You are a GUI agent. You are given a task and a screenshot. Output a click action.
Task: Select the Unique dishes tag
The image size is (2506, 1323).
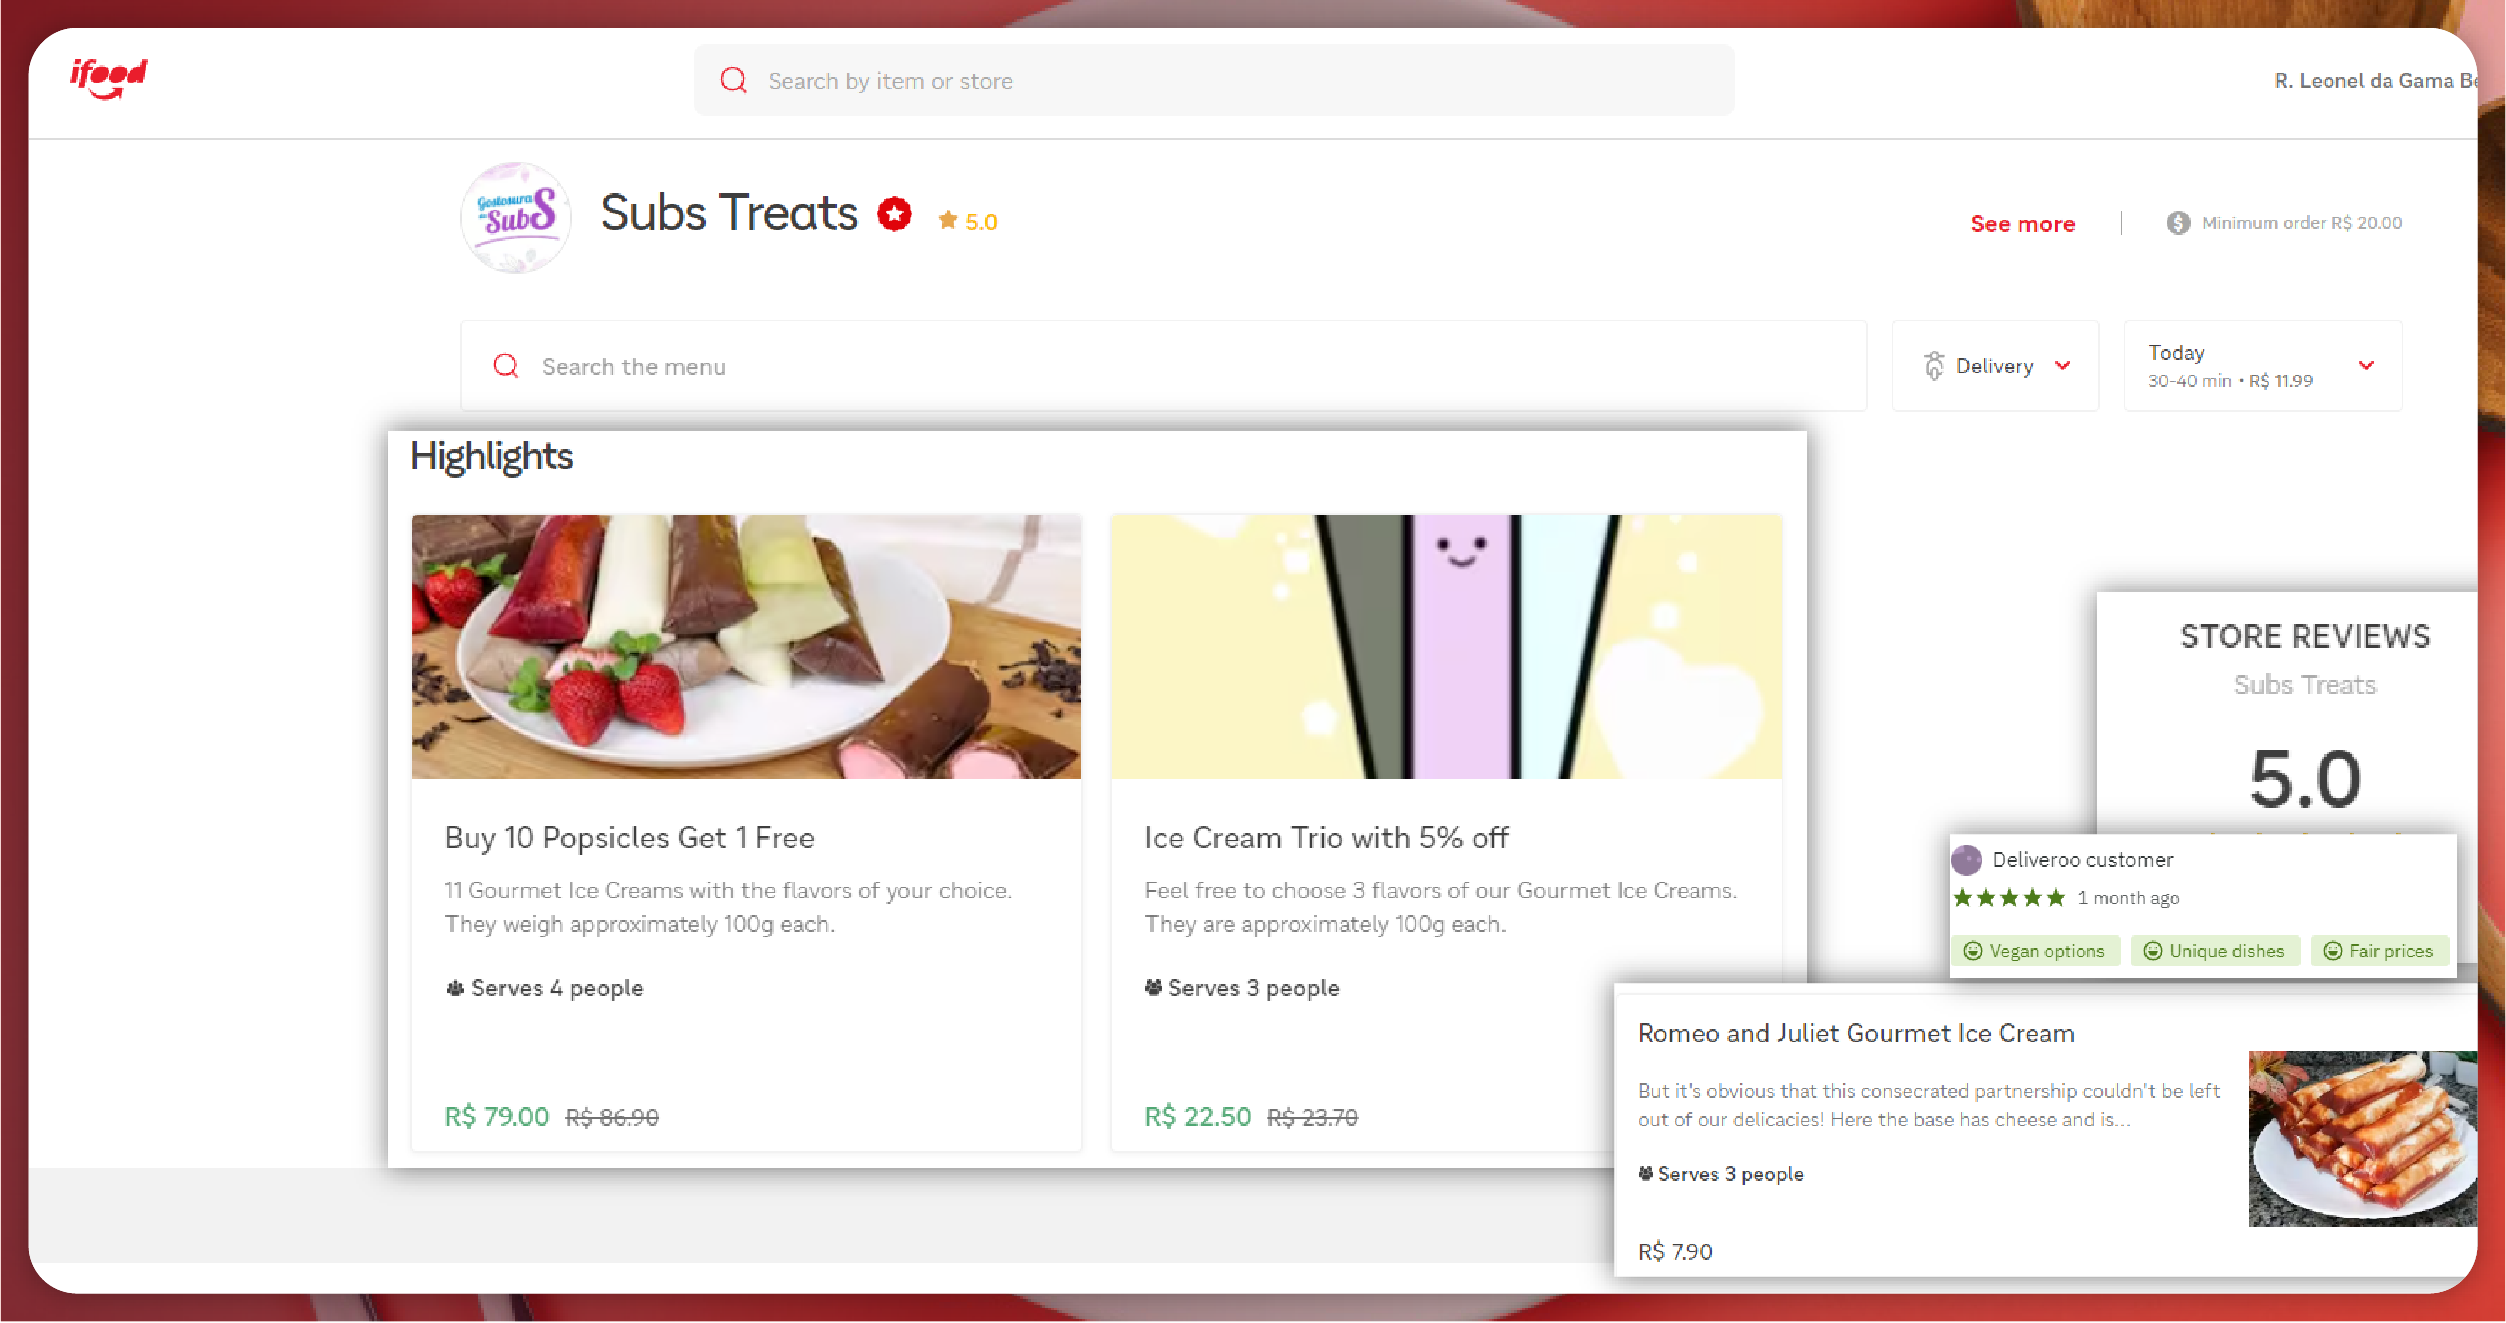(2214, 951)
